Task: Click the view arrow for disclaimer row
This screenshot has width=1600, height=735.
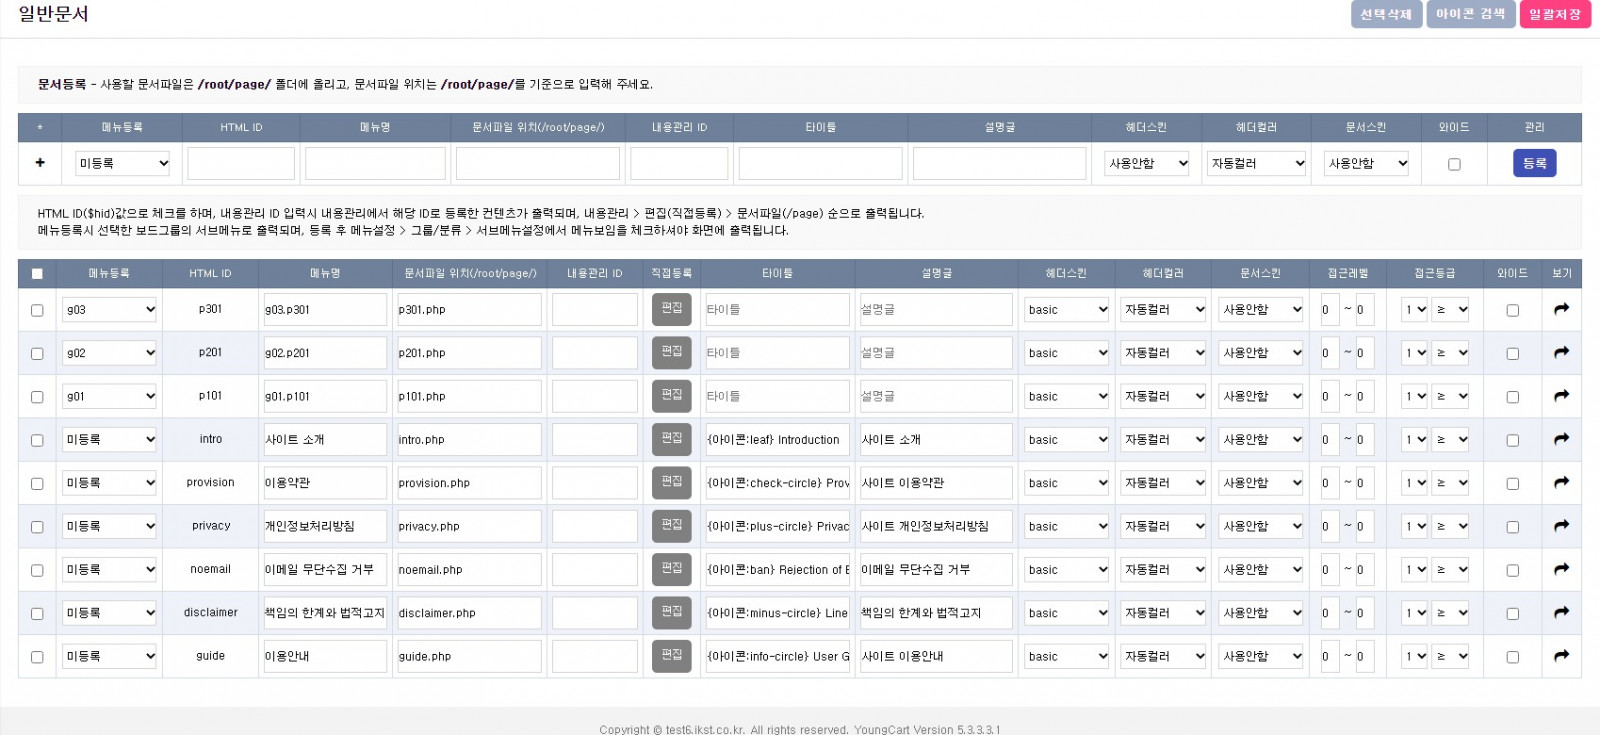Action: point(1561,613)
